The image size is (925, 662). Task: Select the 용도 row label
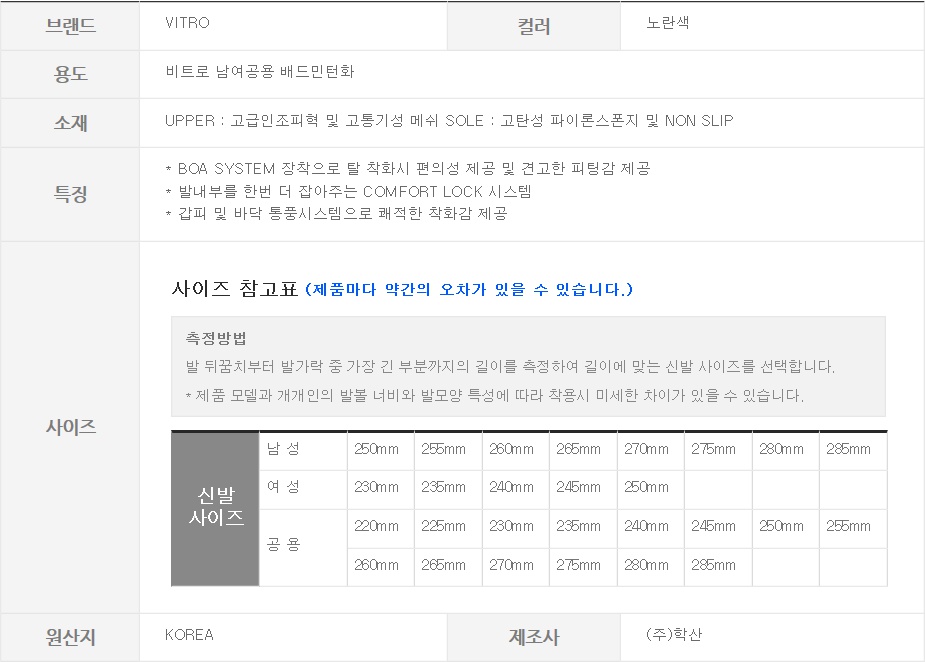click(x=70, y=74)
